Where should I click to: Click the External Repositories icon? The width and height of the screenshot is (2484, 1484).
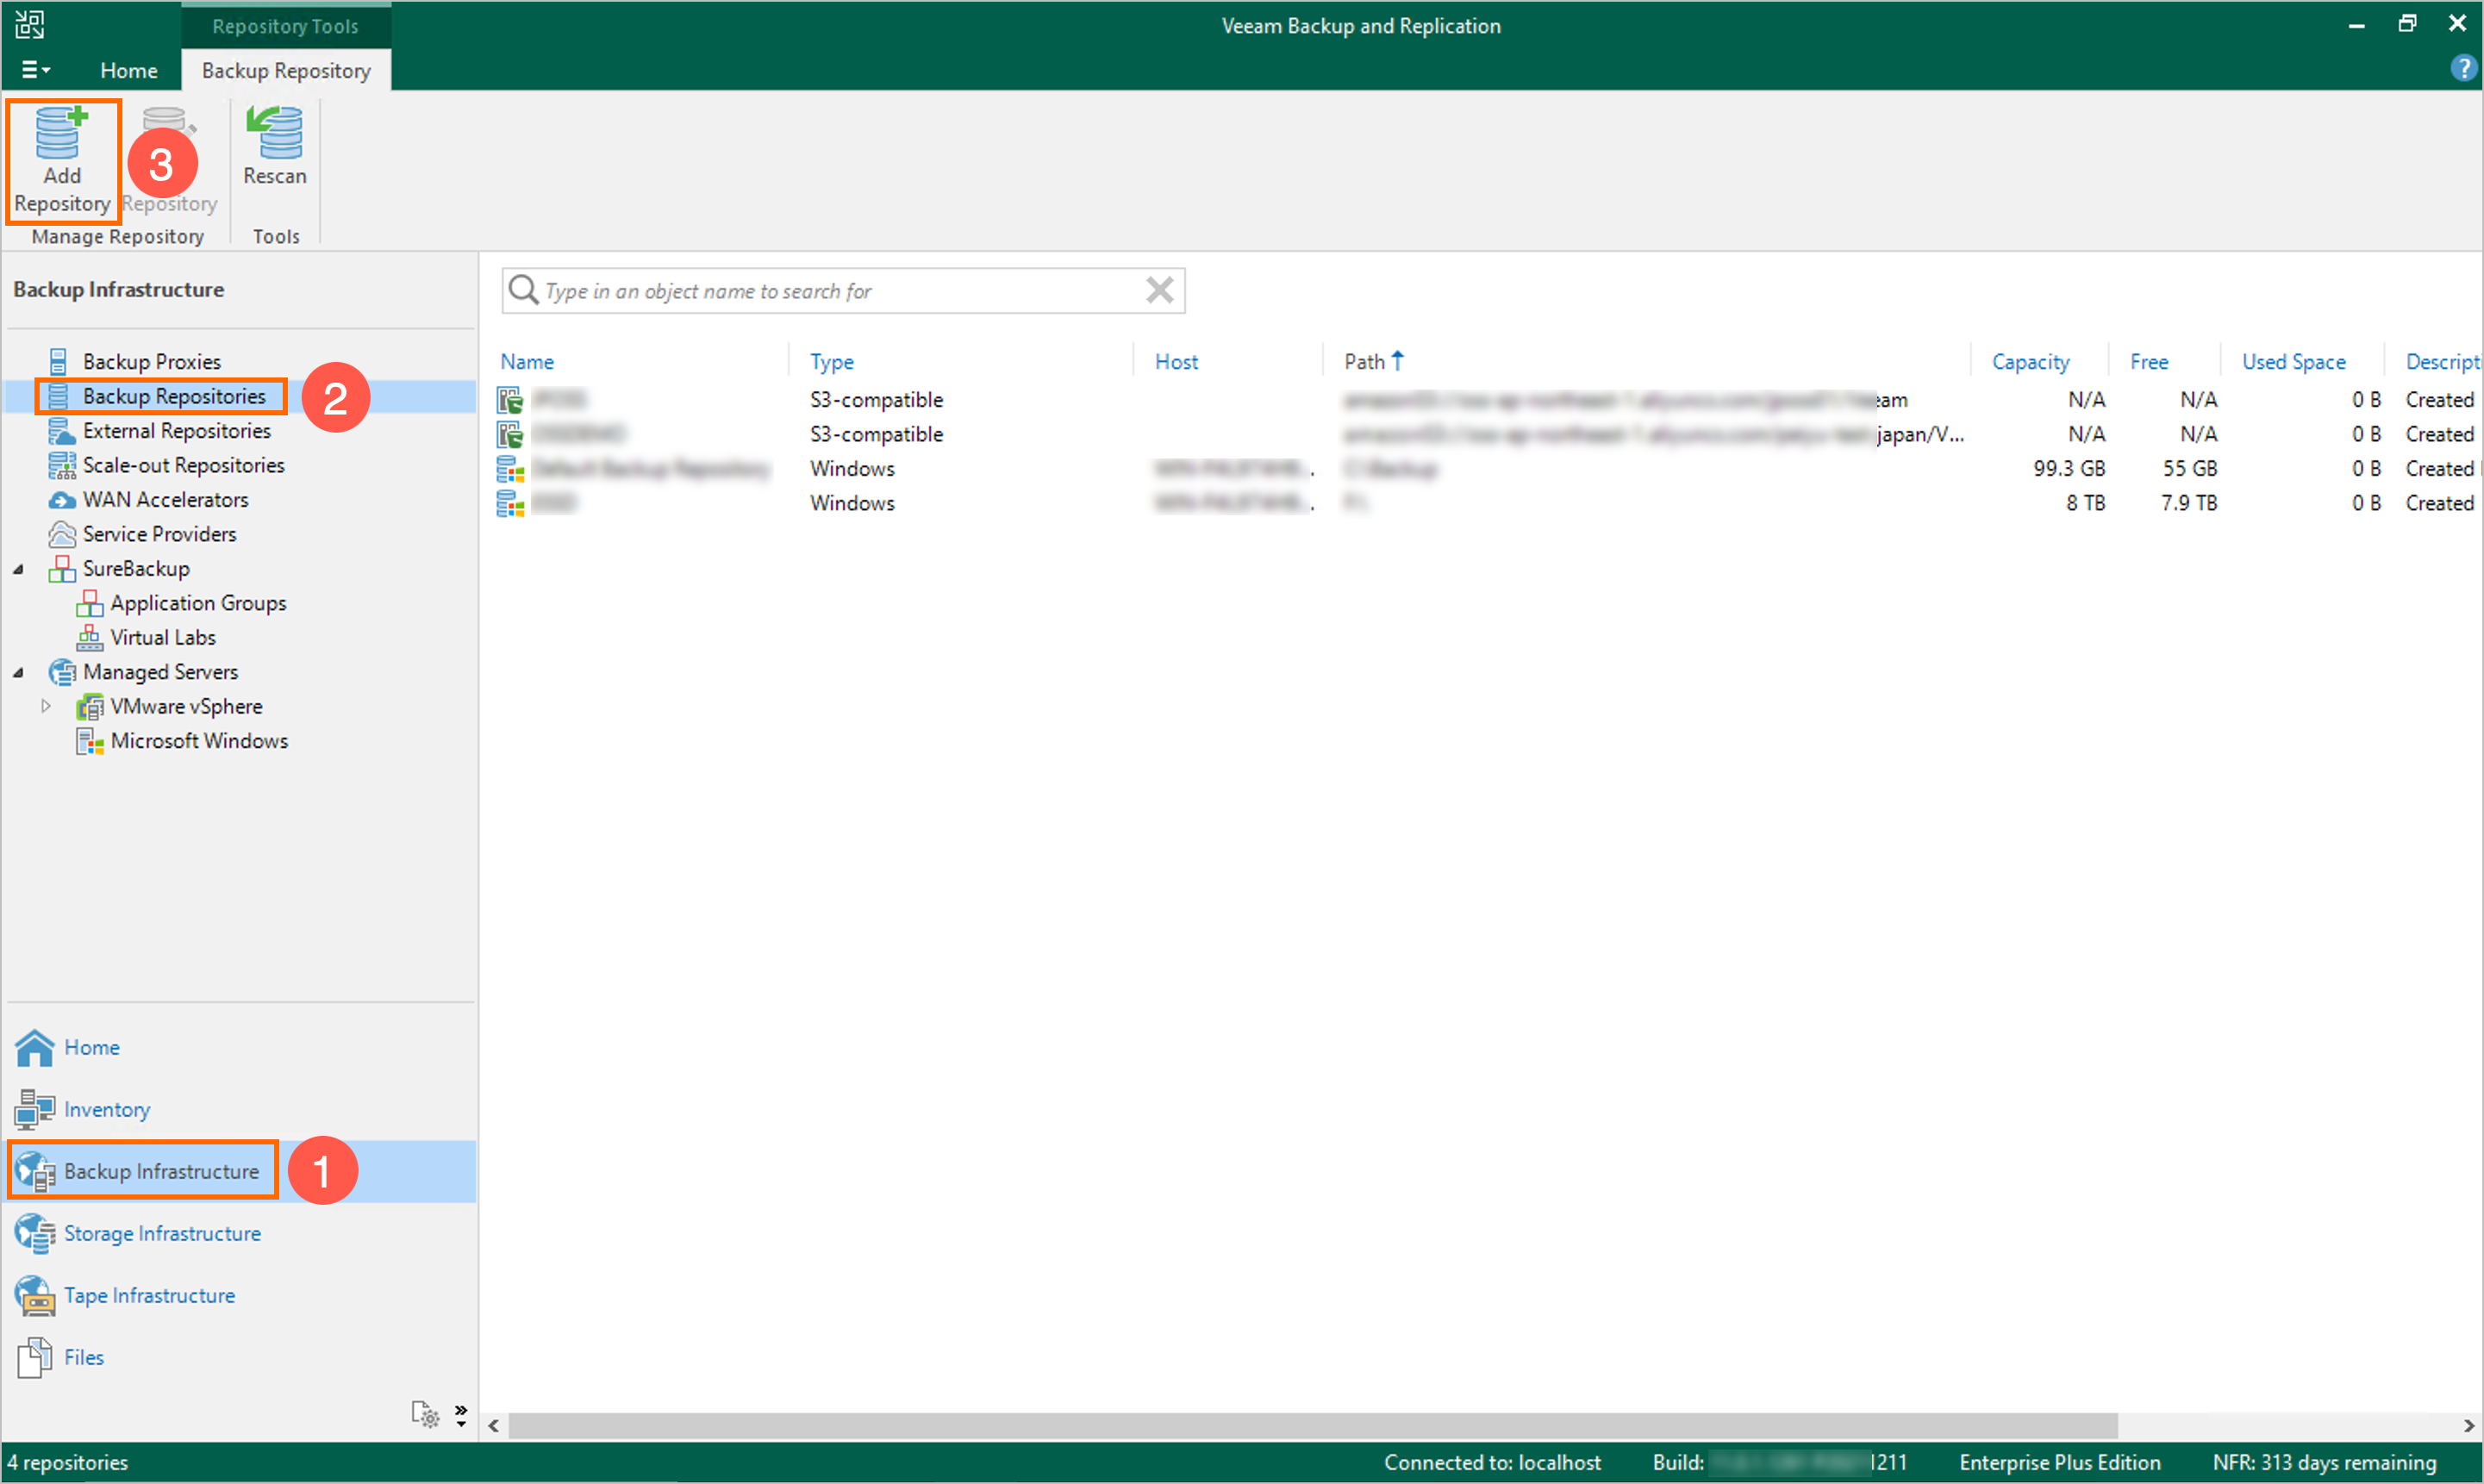coord(62,431)
